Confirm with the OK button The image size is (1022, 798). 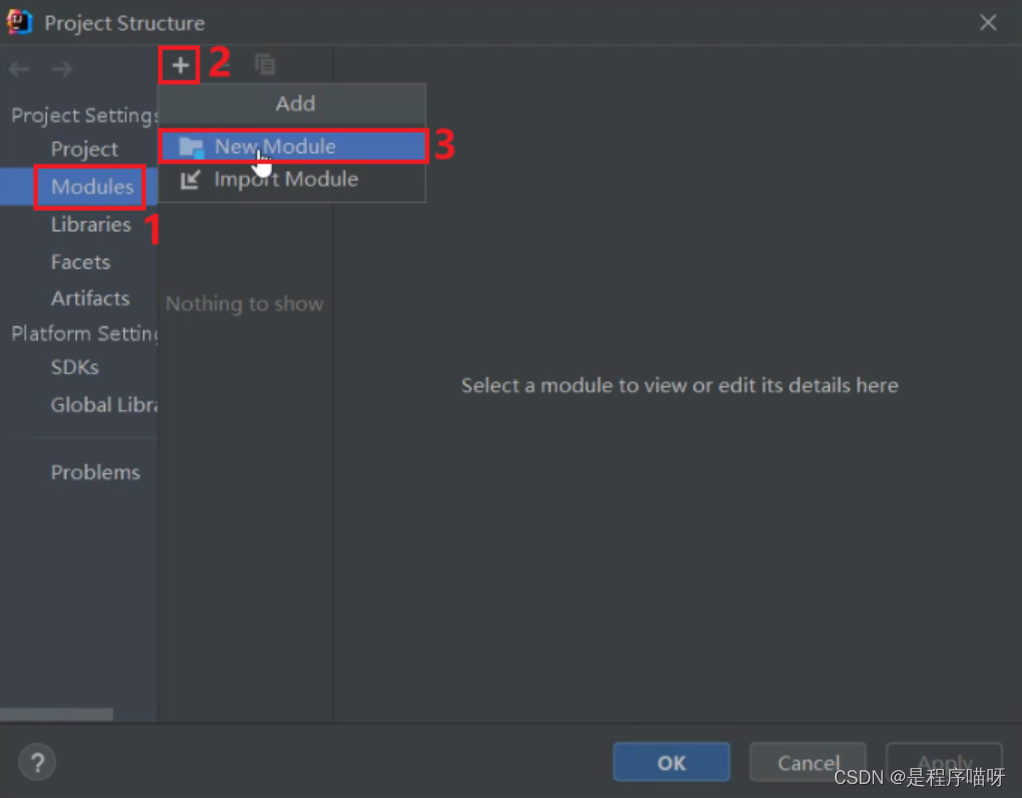[x=671, y=761]
